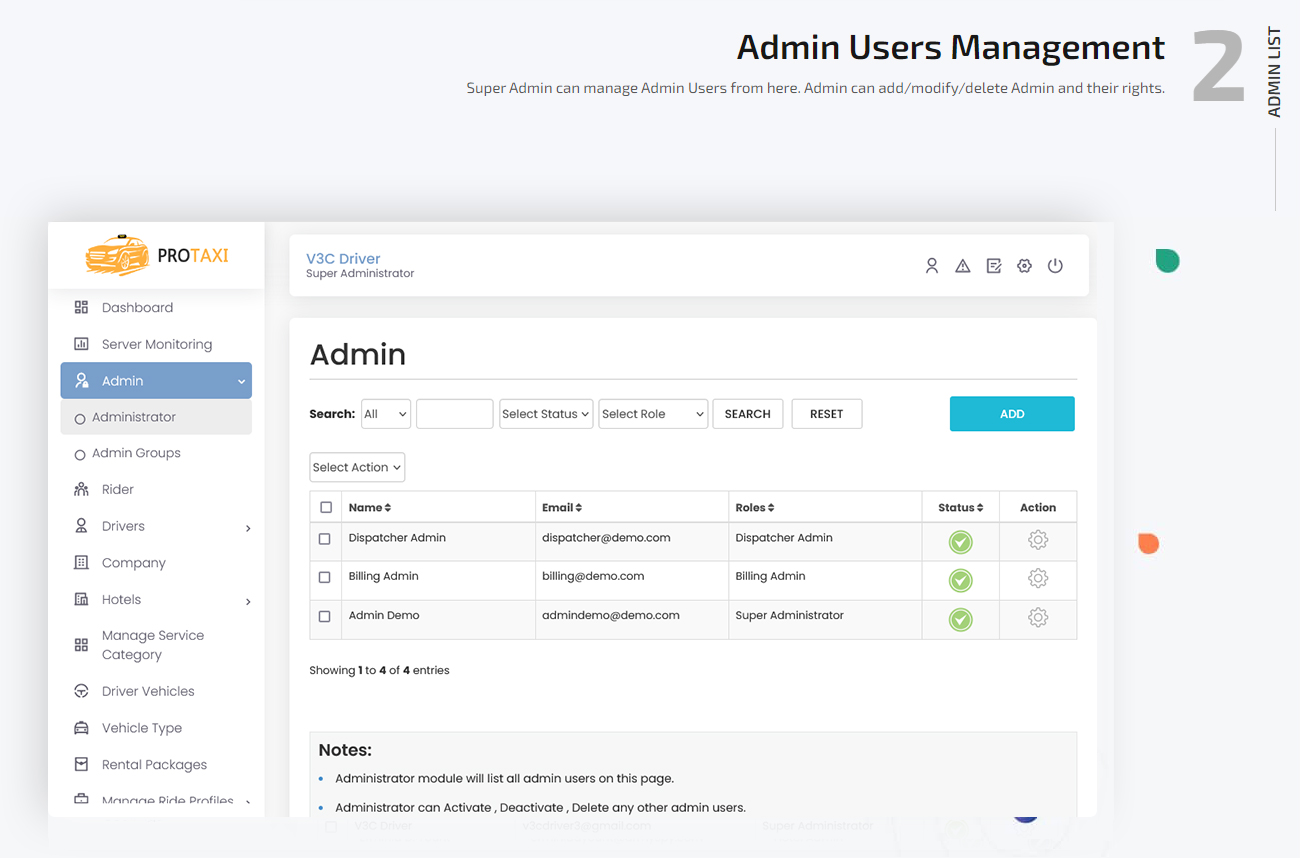Click the ProTaxi logo
The image size is (1301, 858).
157,255
